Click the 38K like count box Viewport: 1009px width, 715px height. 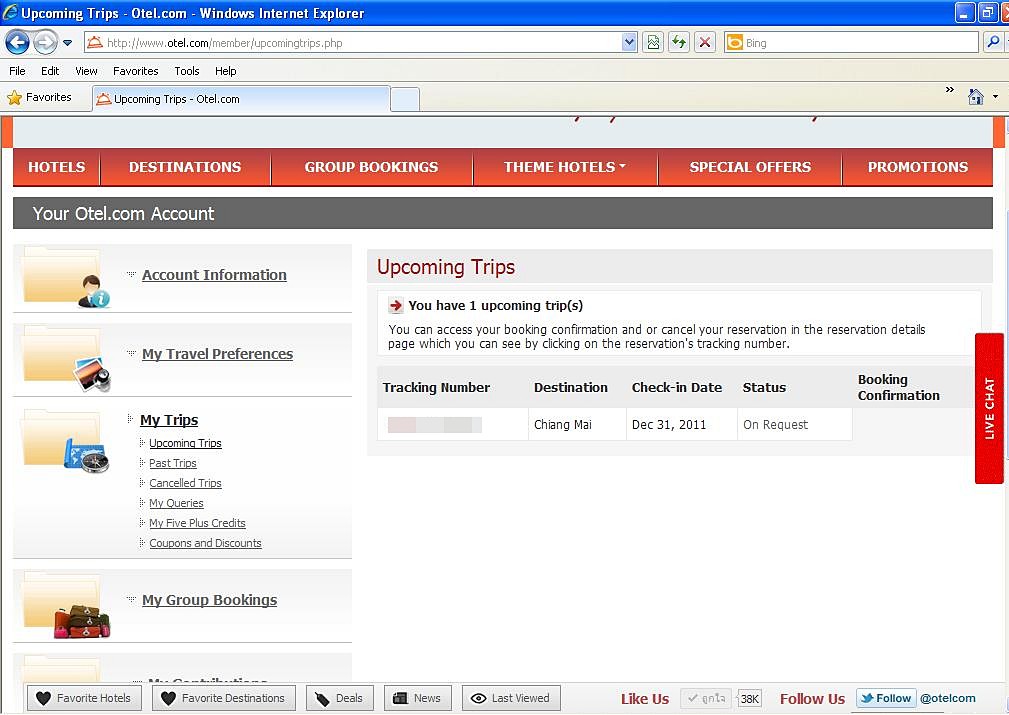point(750,699)
